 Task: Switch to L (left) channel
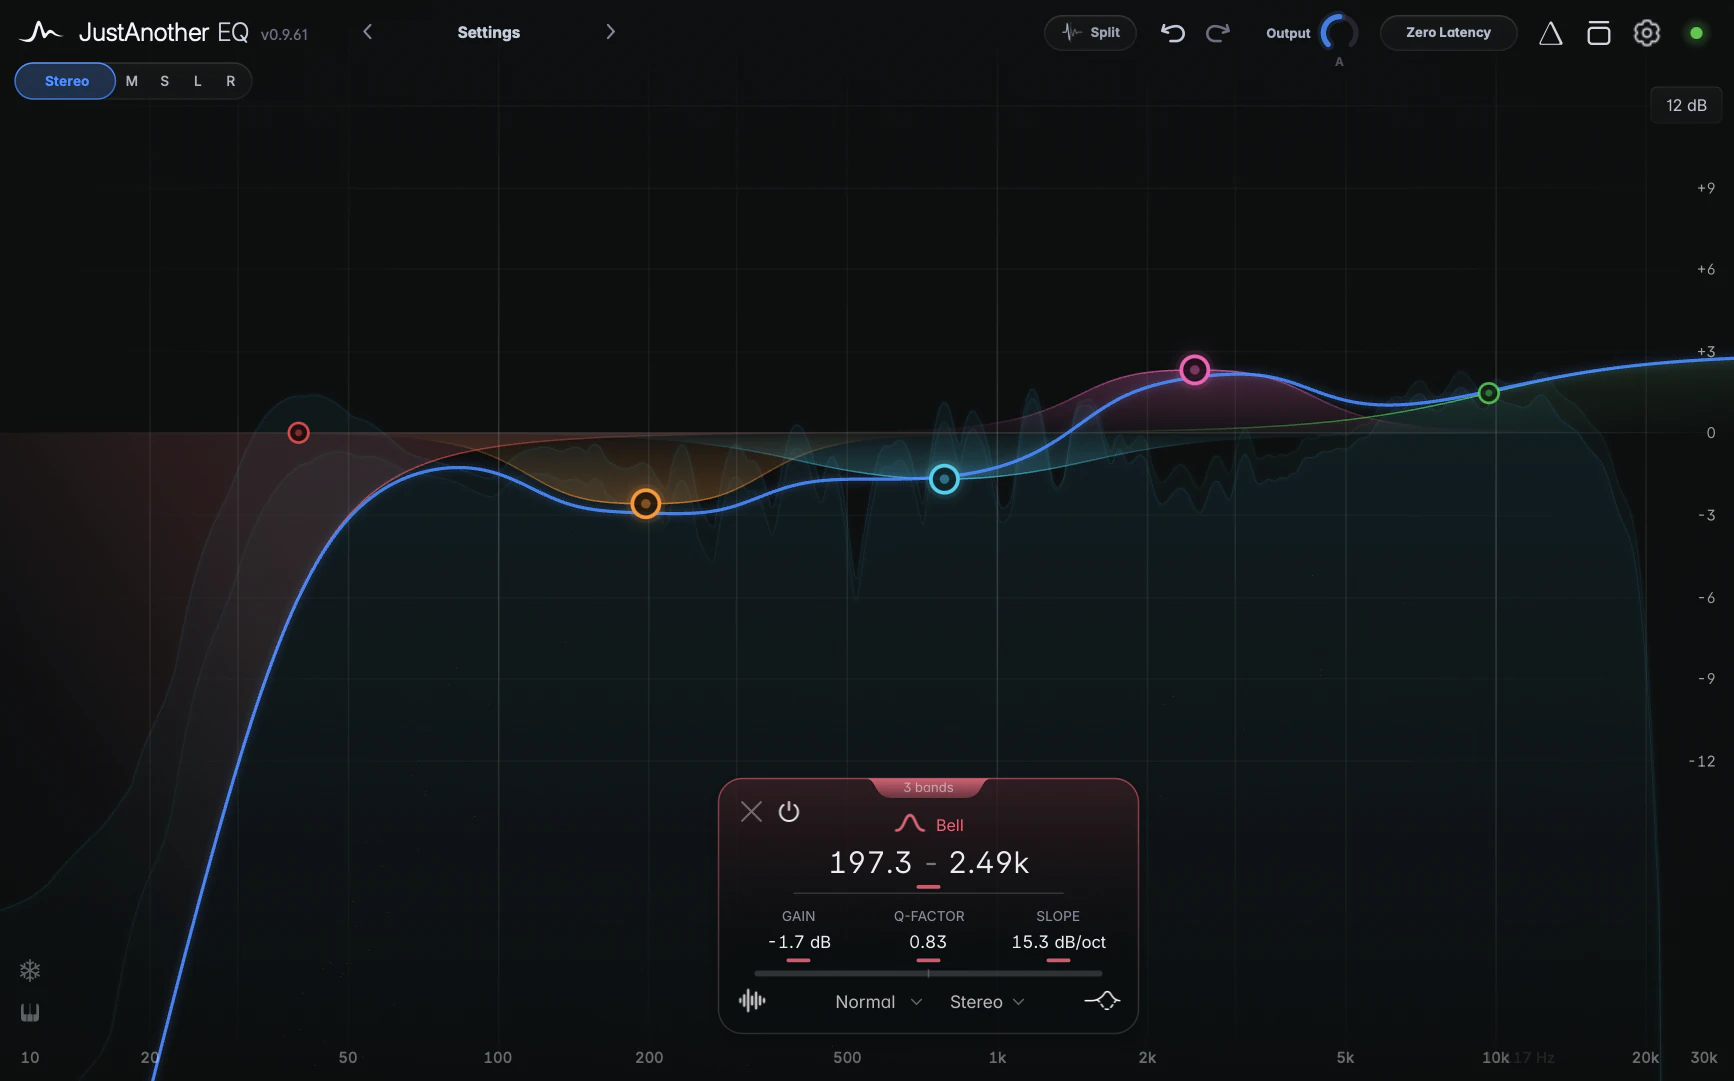point(198,81)
